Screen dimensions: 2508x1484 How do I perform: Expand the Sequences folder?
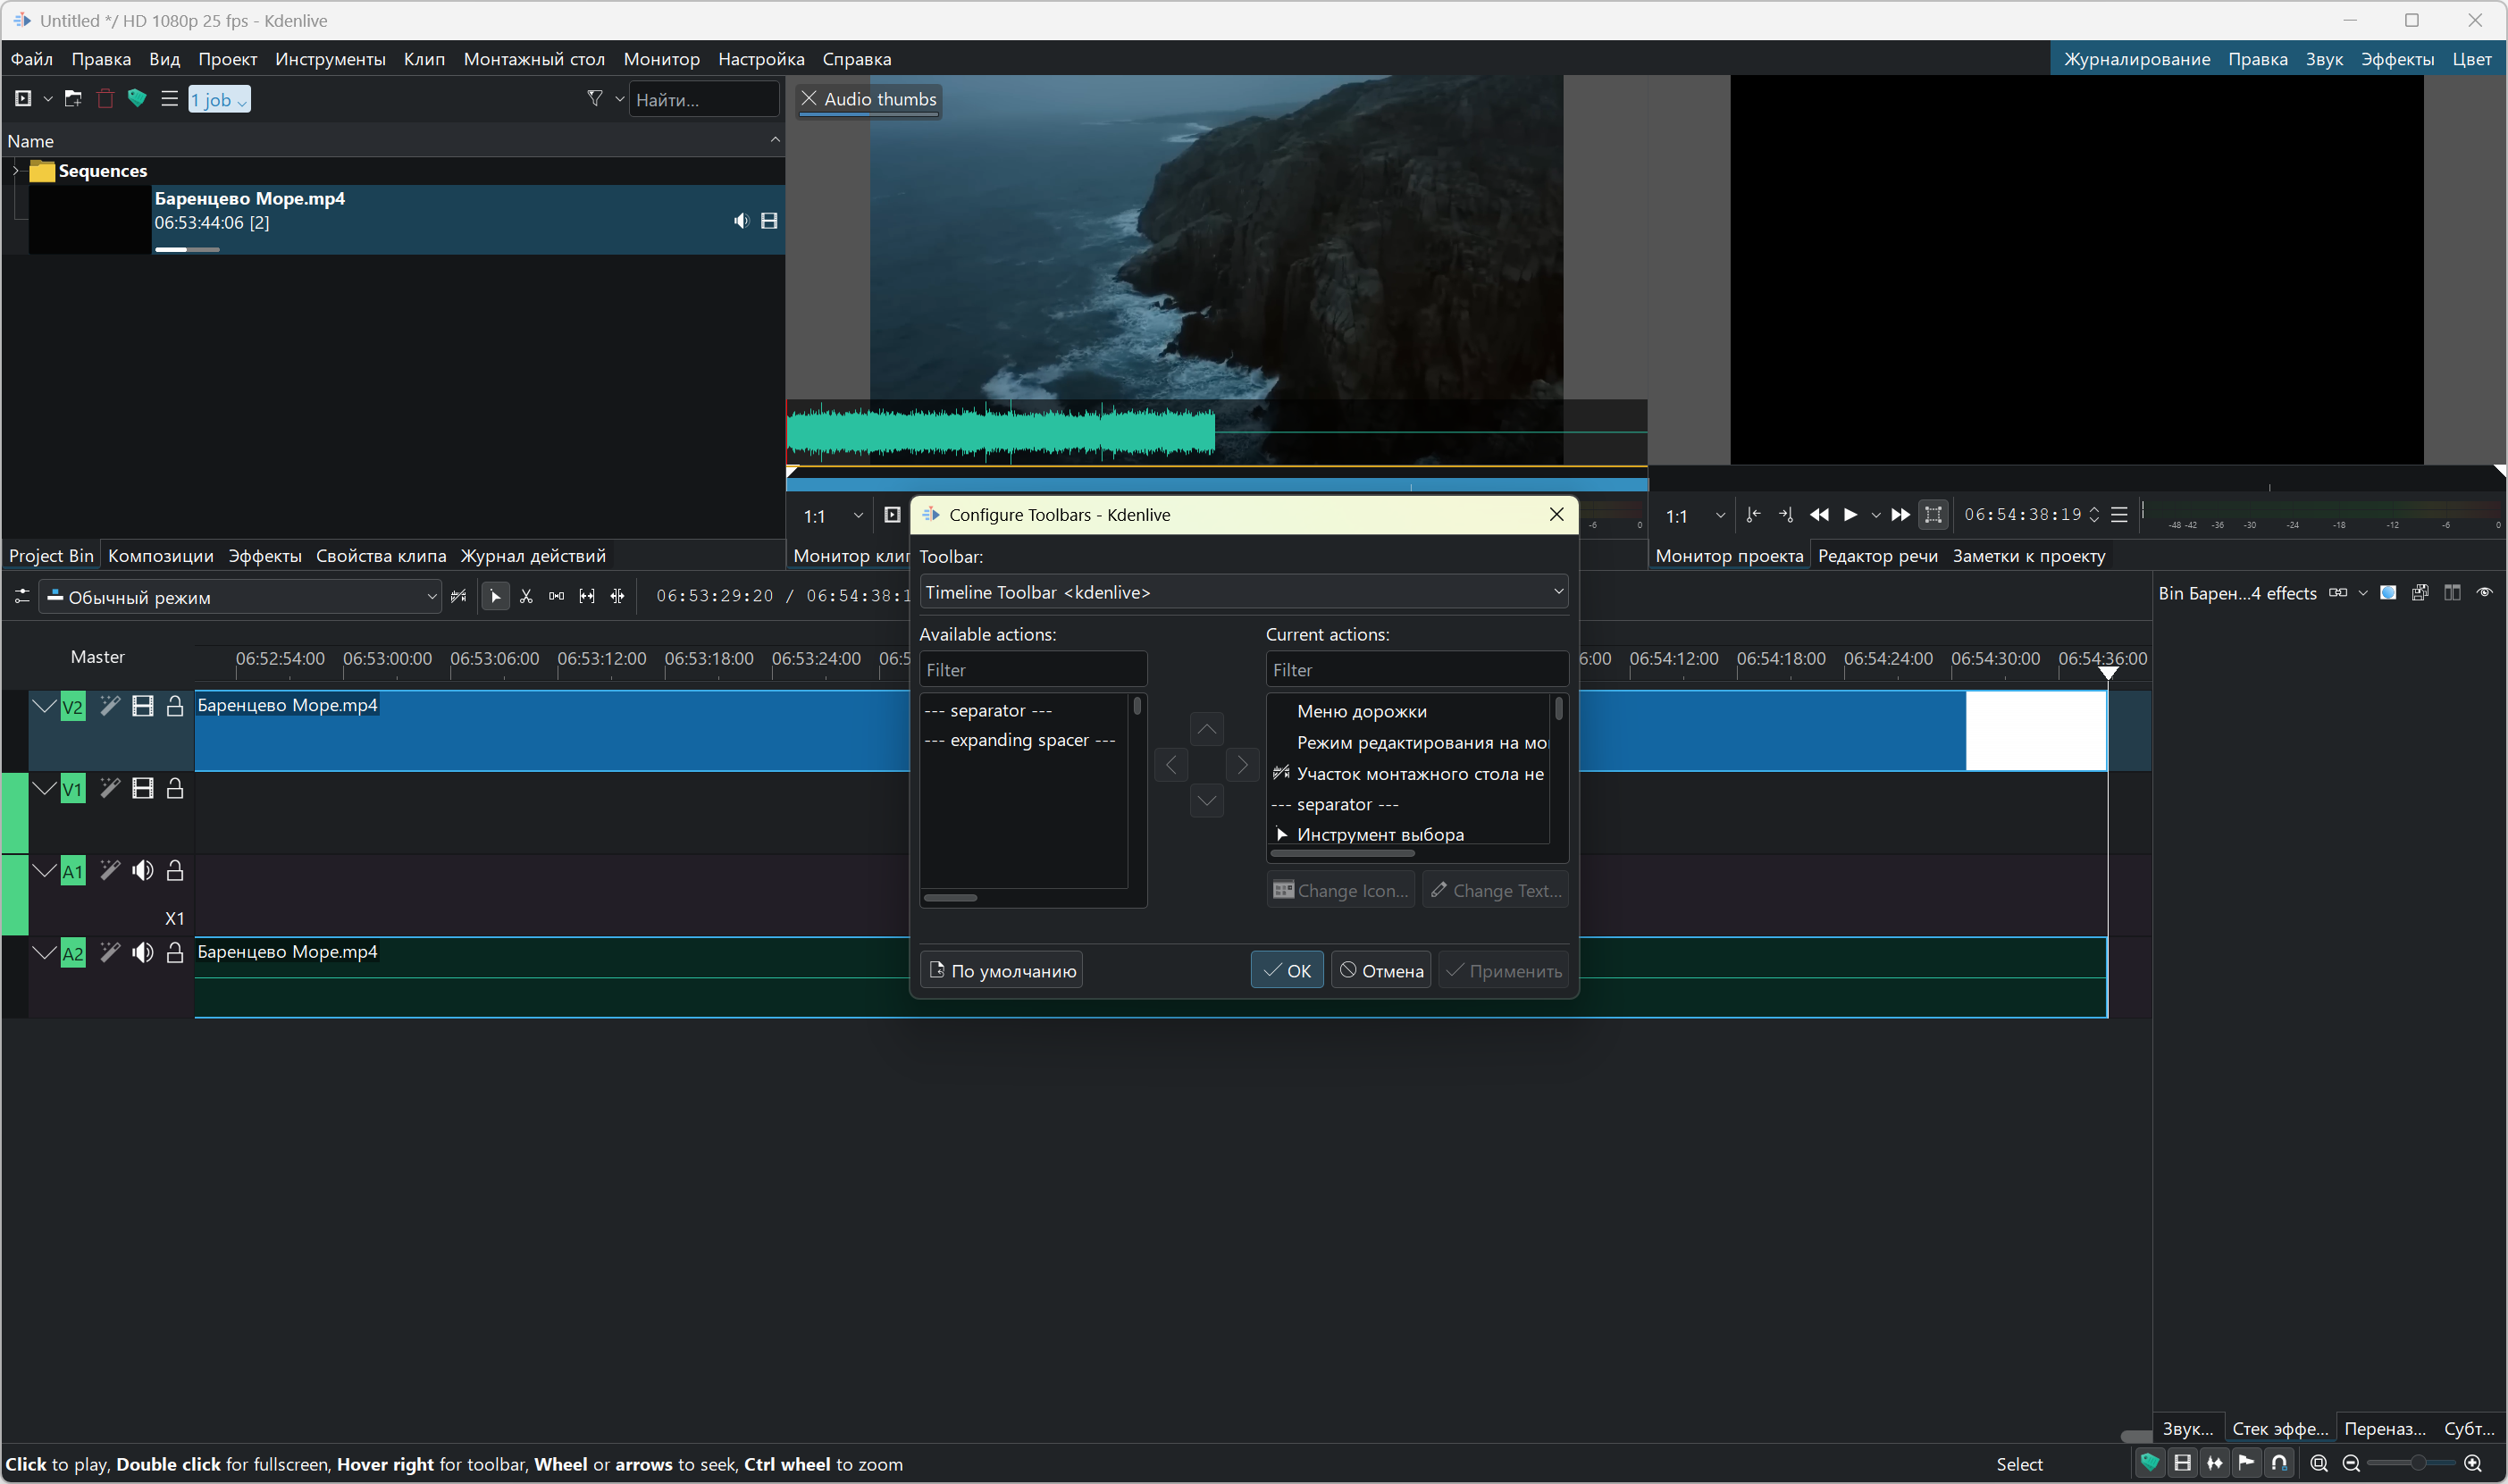pos(15,171)
